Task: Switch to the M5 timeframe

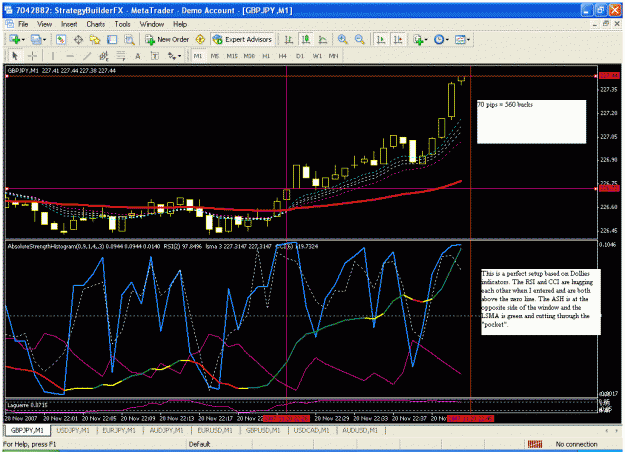Action: [215, 56]
